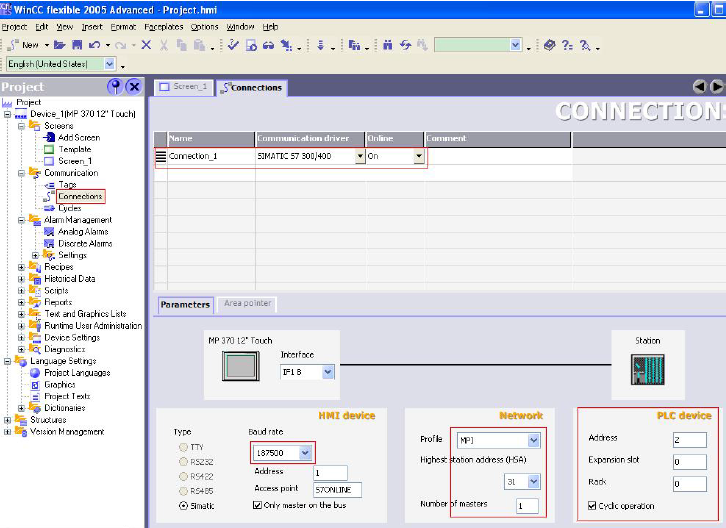Screen dimensions: 726x528
Task: Close the Project panel with X icon
Action: tap(134, 87)
